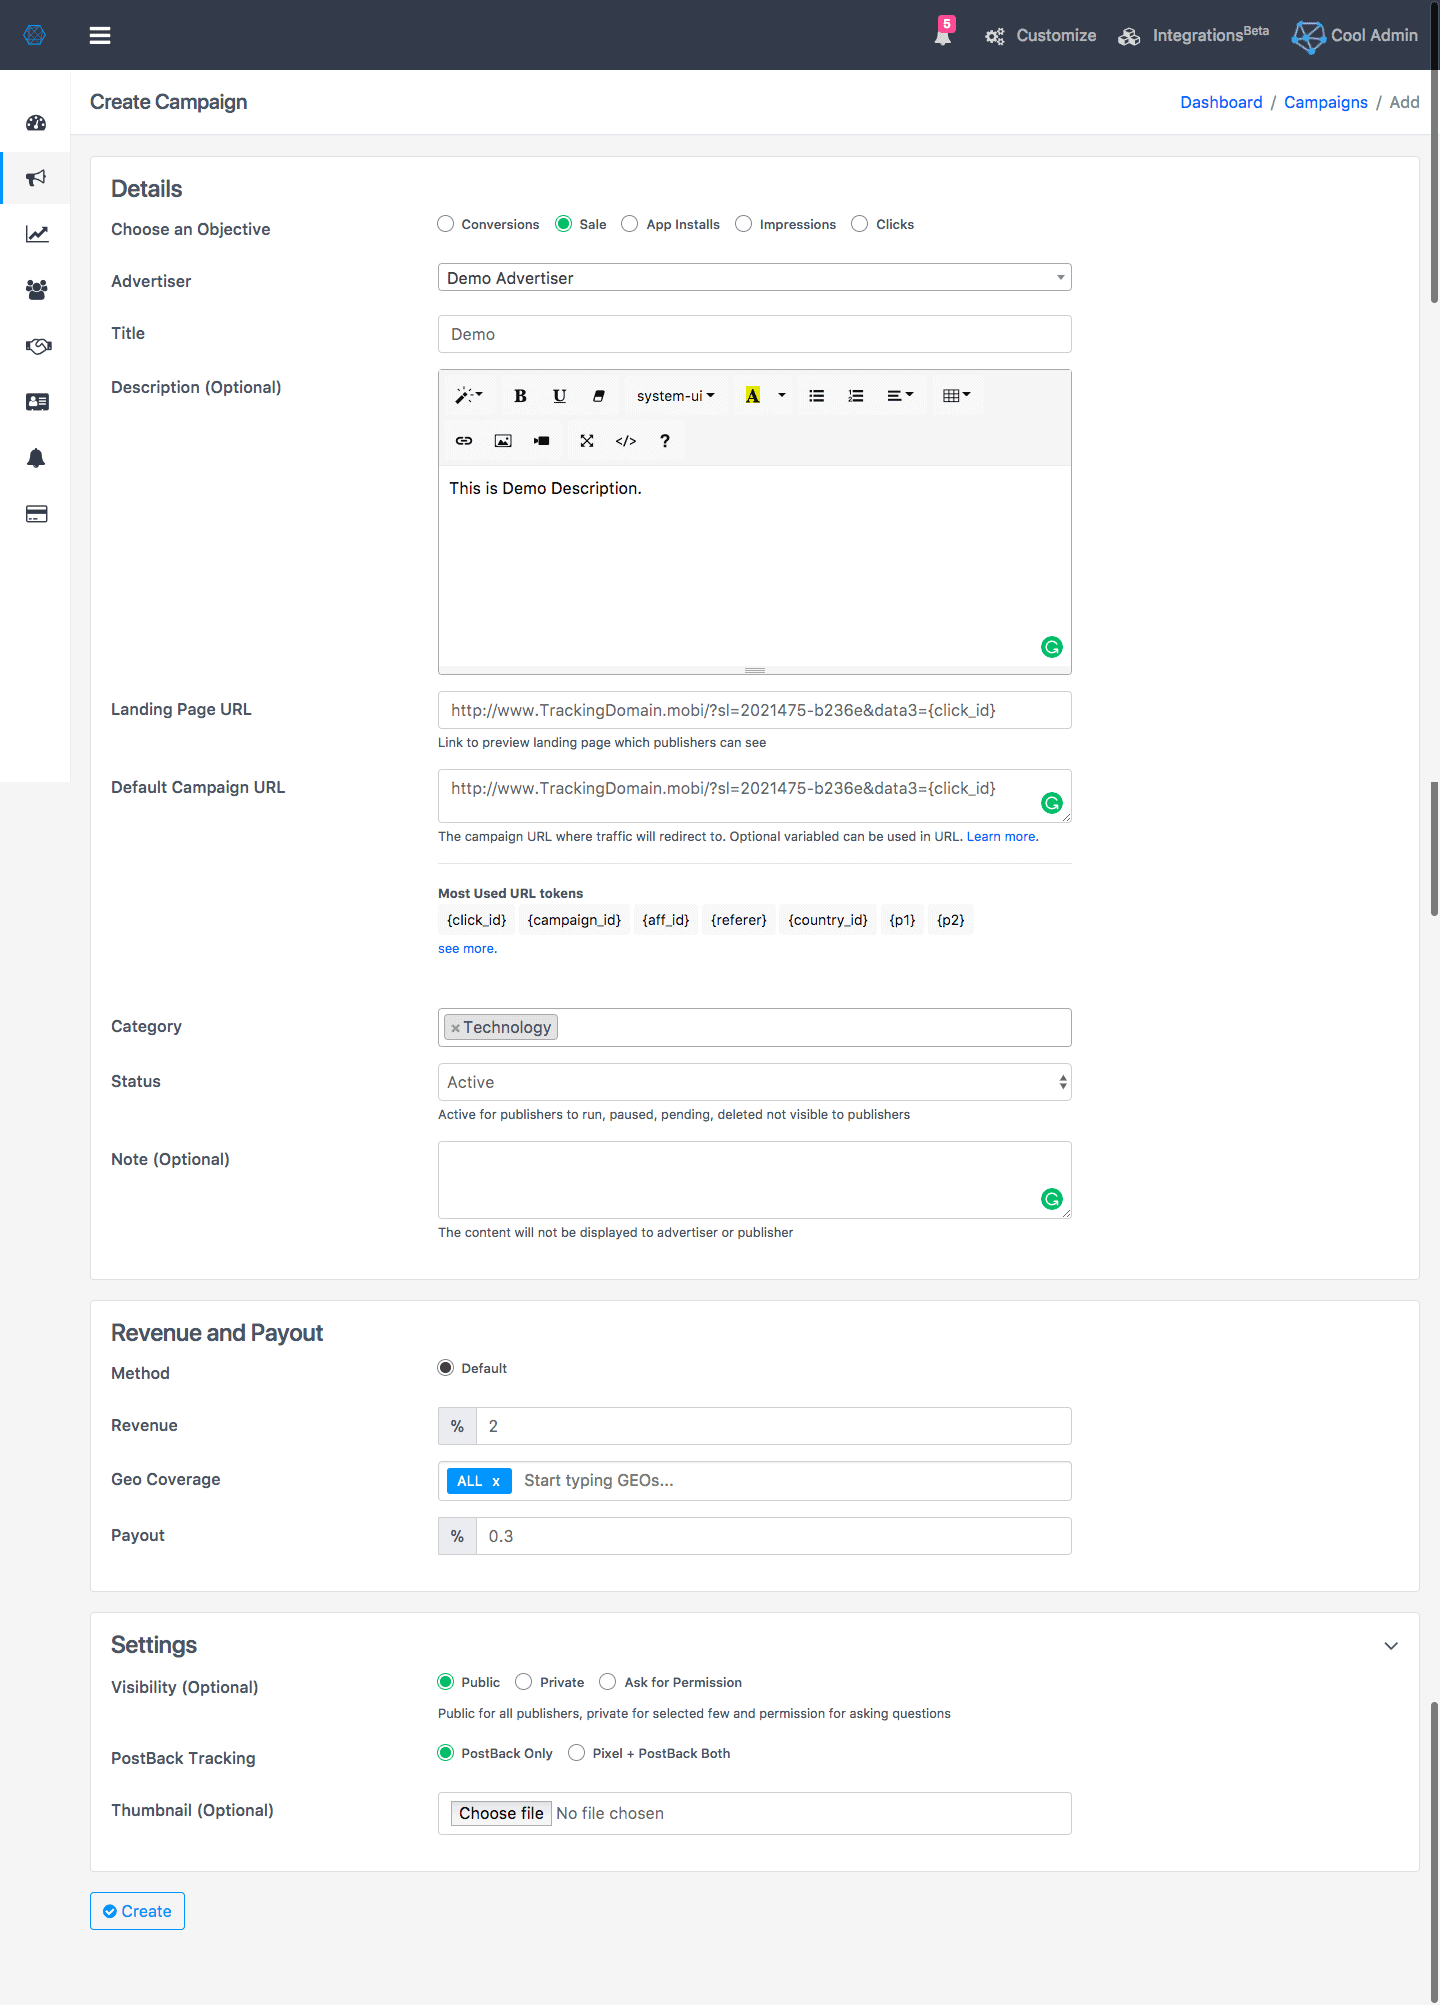Click the Title input field

pyautogui.click(x=754, y=334)
